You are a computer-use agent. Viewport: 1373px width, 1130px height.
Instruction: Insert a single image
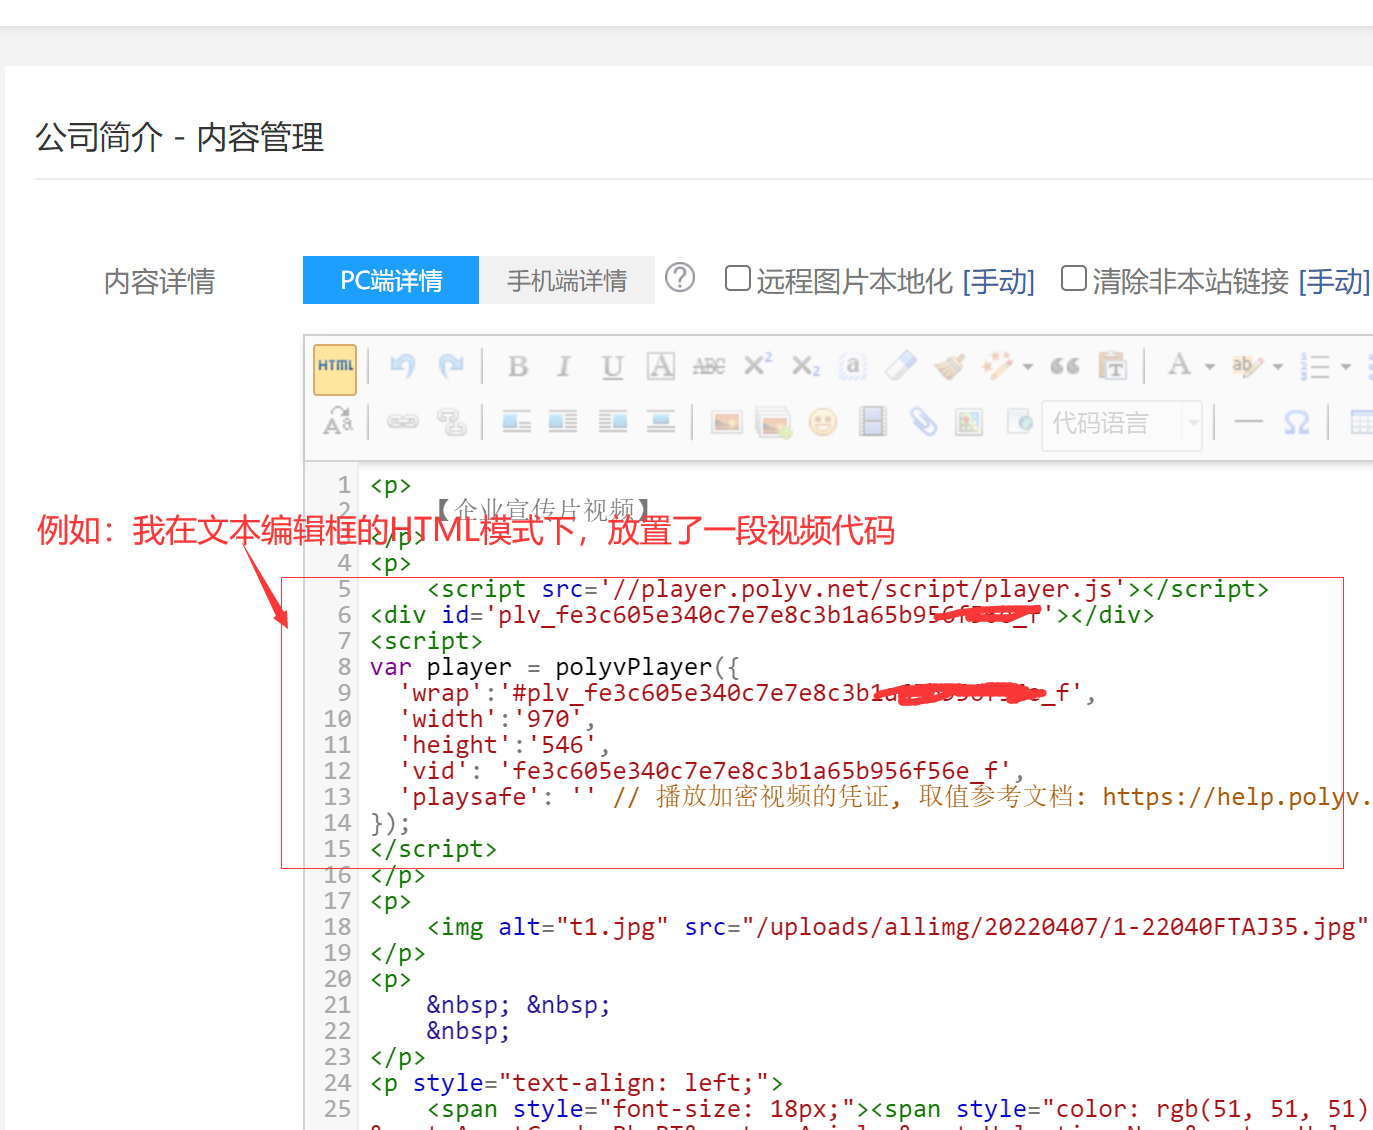[x=727, y=422]
